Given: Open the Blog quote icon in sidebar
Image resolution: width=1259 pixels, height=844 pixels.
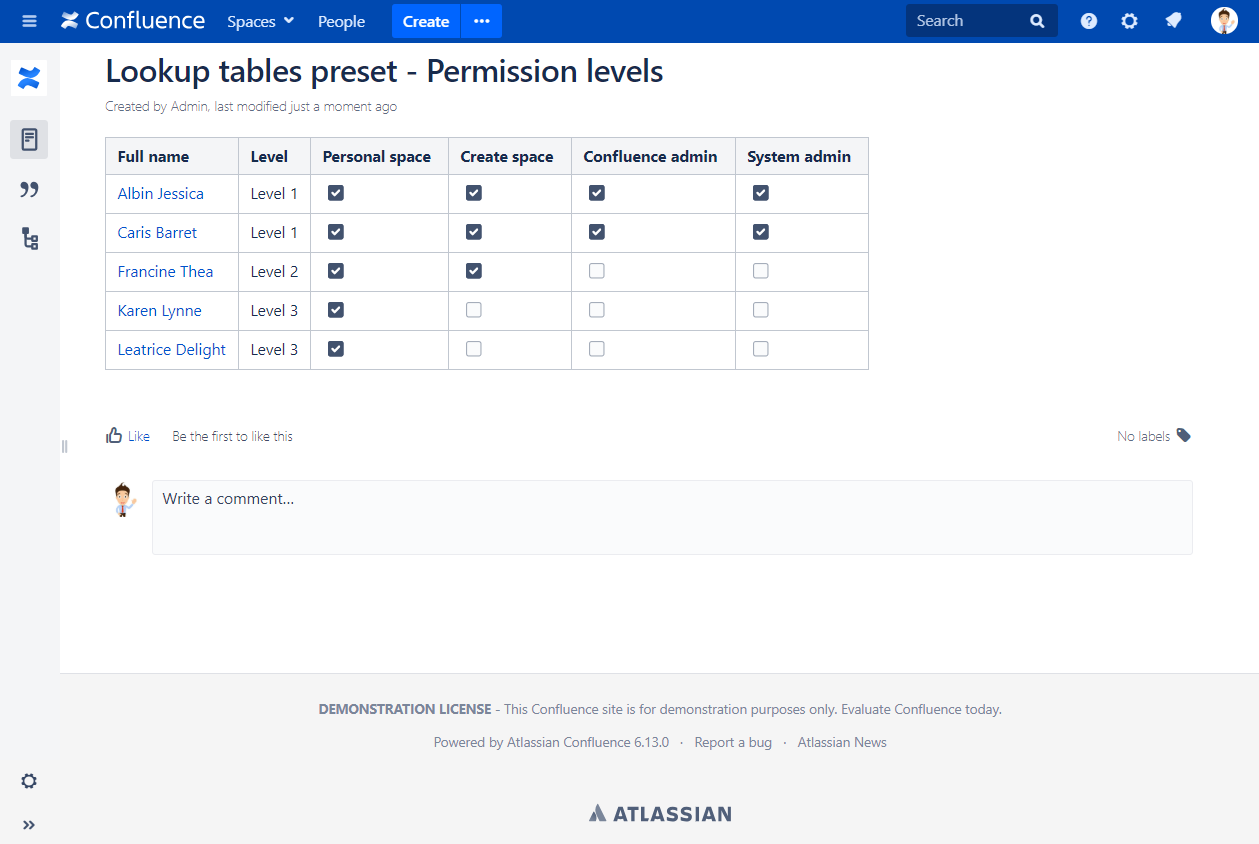Looking at the screenshot, I should tap(29, 189).
